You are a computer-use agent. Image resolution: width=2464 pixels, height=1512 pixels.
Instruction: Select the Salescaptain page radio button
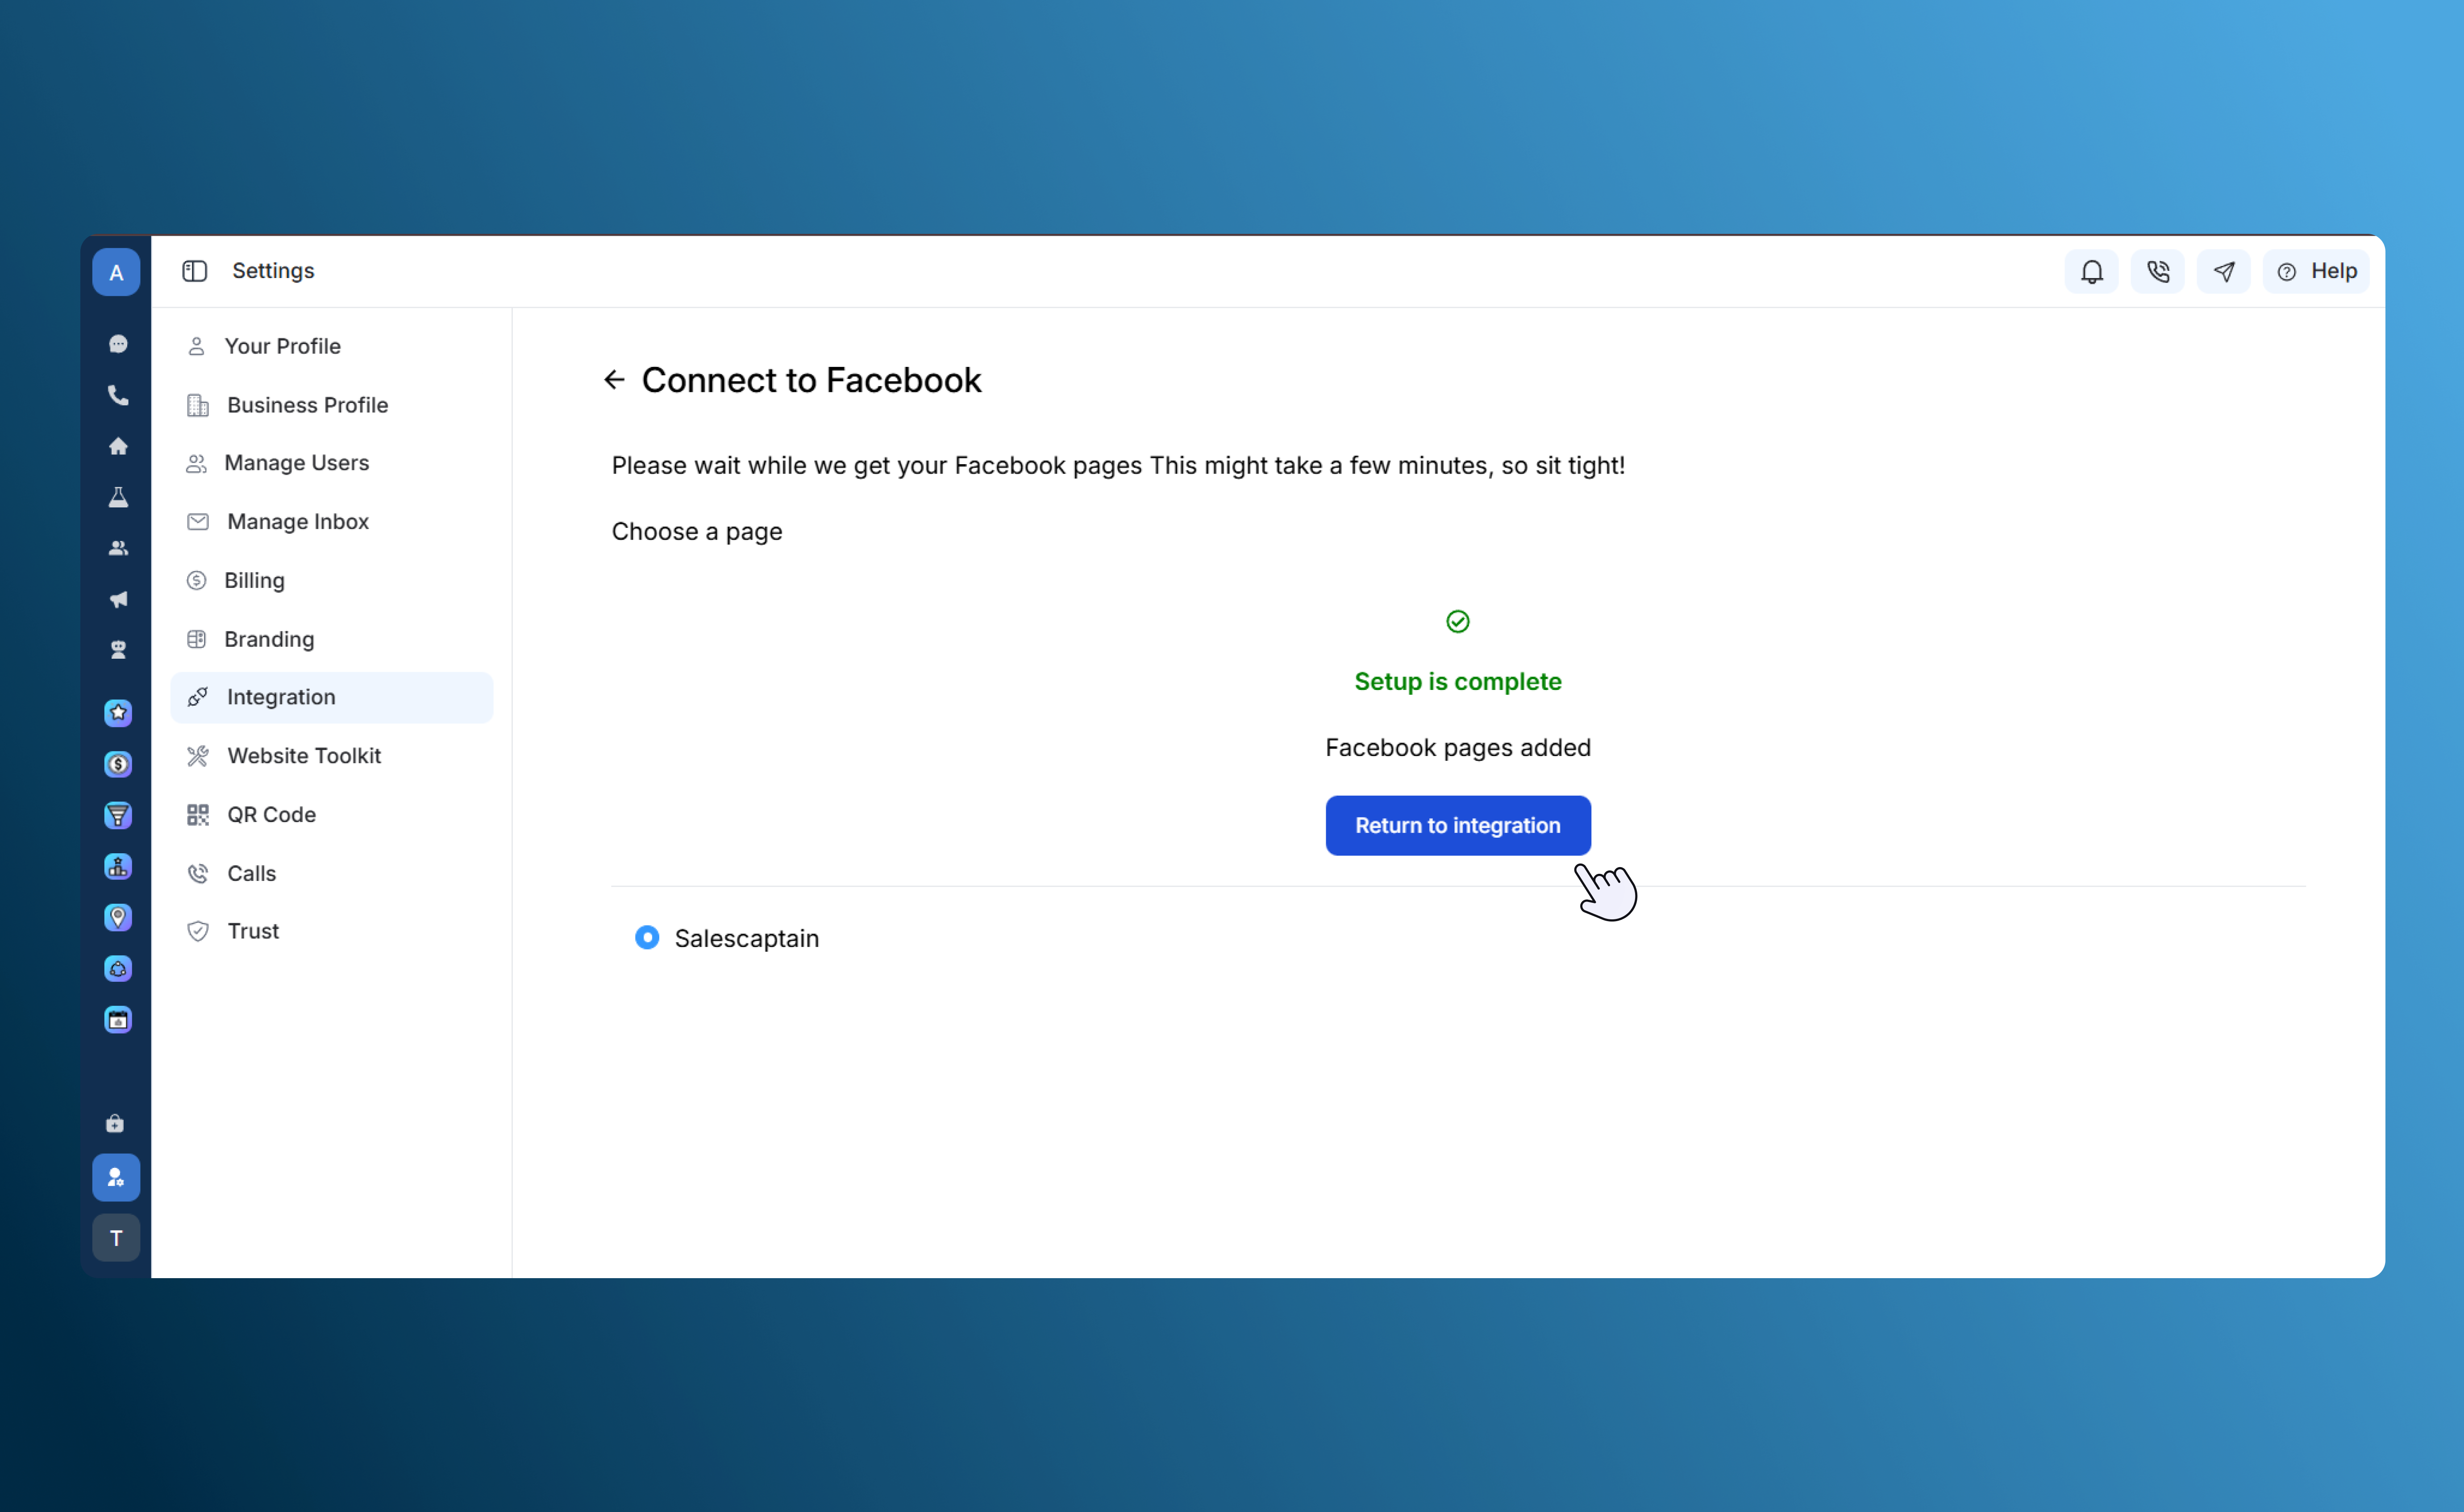tap(647, 937)
